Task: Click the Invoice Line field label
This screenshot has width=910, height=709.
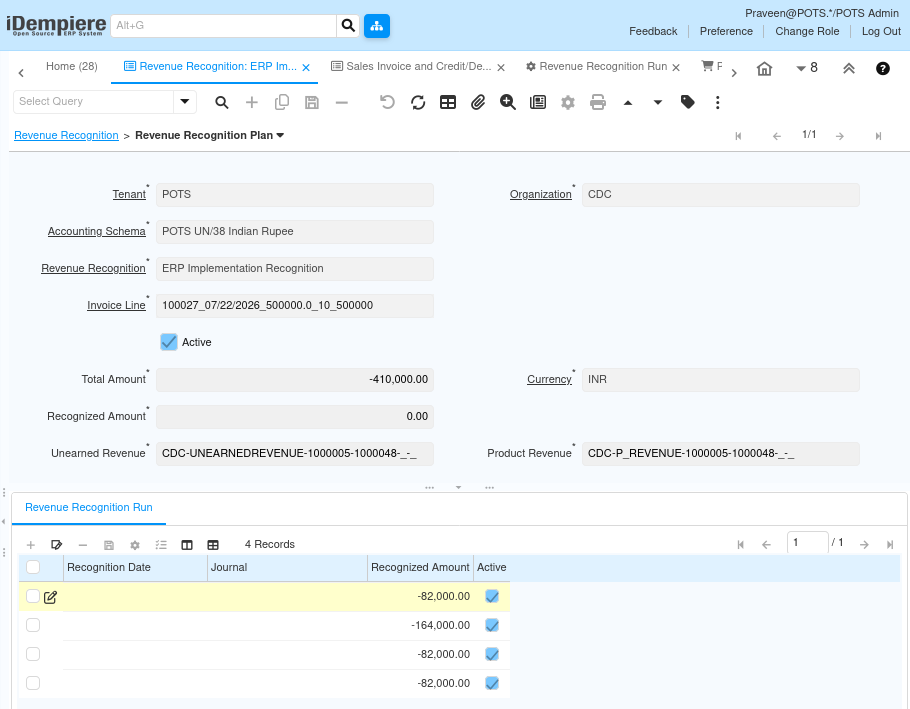Action: pyautogui.click(x=116, y=305)
